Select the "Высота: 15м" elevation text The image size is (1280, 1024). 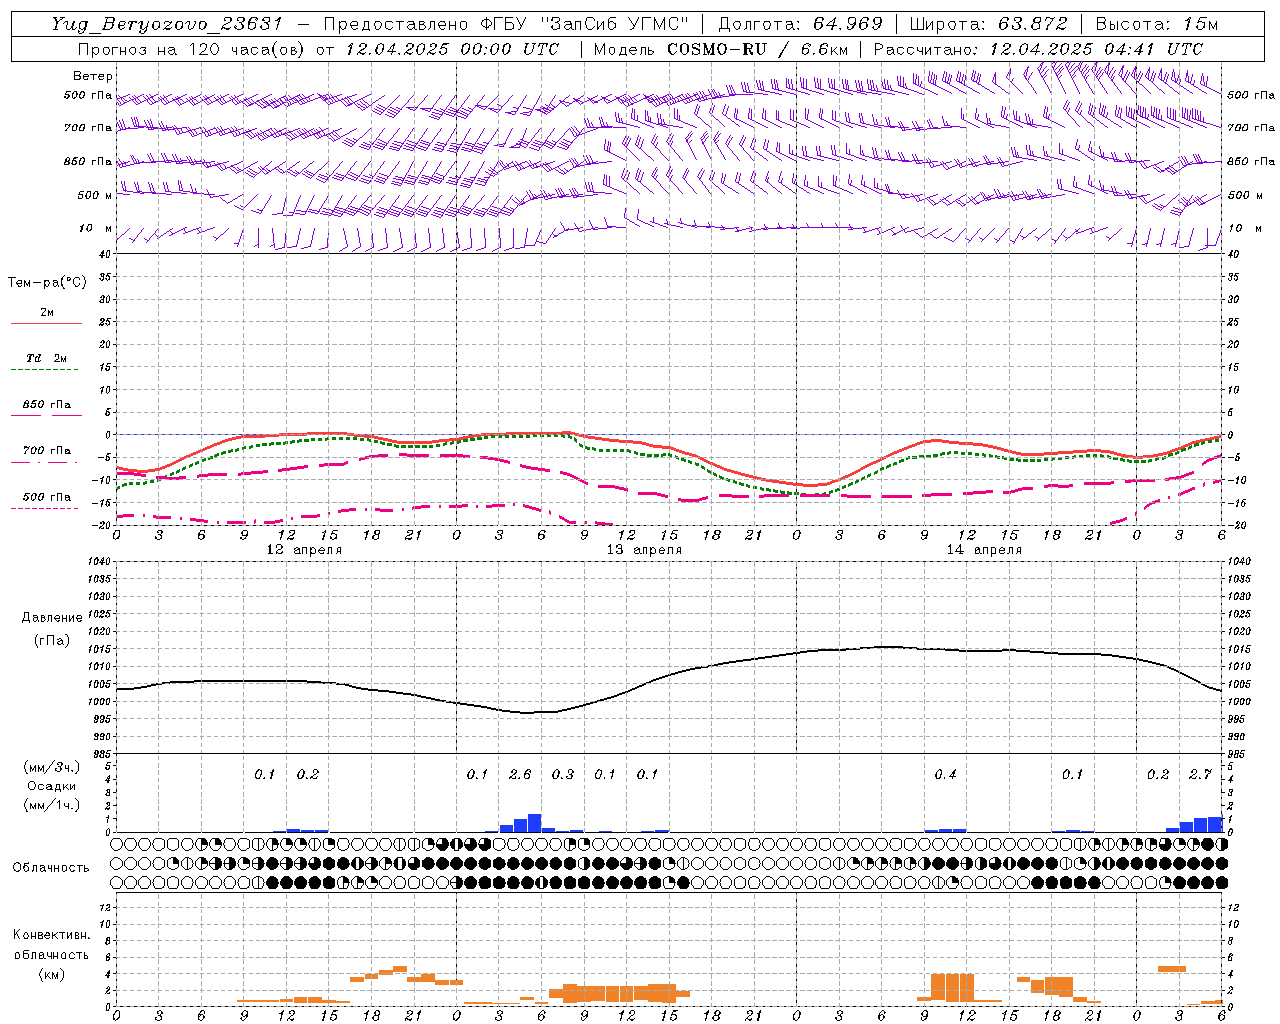pyautogui.click(x=1157, y=24)
